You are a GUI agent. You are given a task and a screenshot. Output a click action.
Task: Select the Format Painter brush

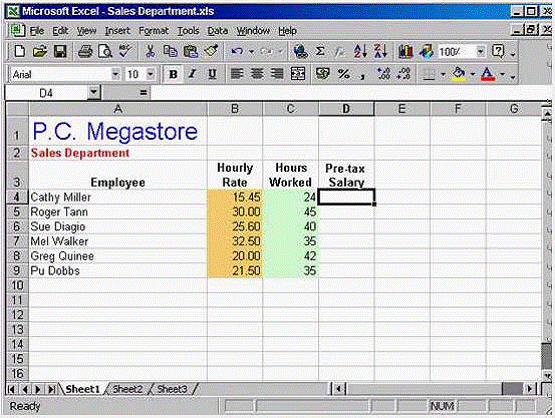tap(211, 52)
